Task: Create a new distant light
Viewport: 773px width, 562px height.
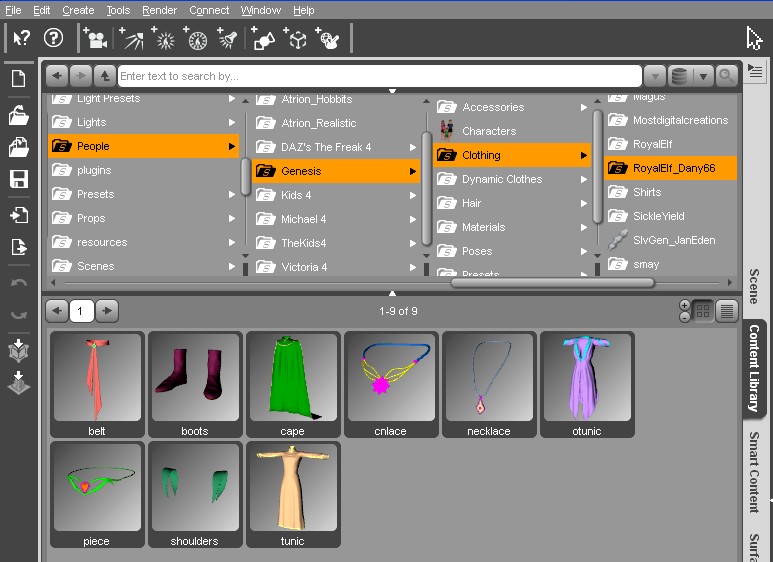Action: pos(131,38)
